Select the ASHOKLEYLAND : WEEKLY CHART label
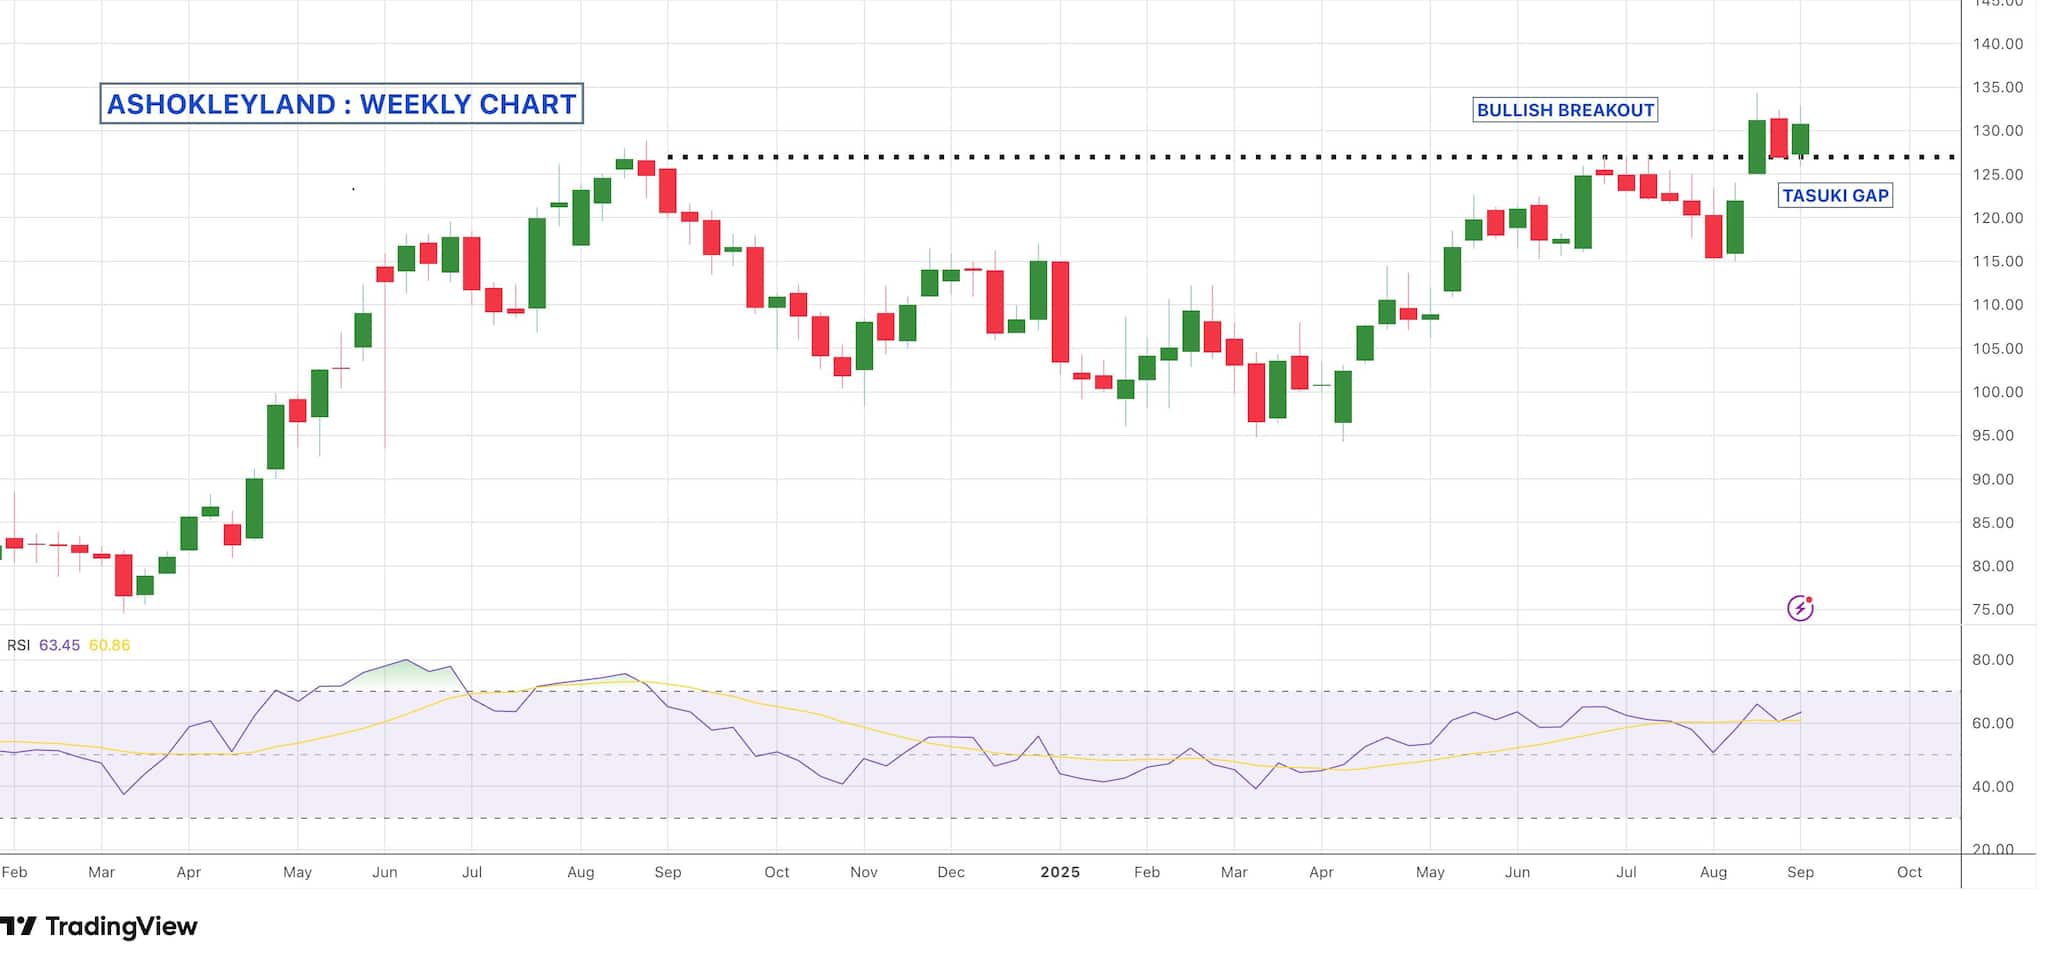2048x964 pixels. [341, 104]
